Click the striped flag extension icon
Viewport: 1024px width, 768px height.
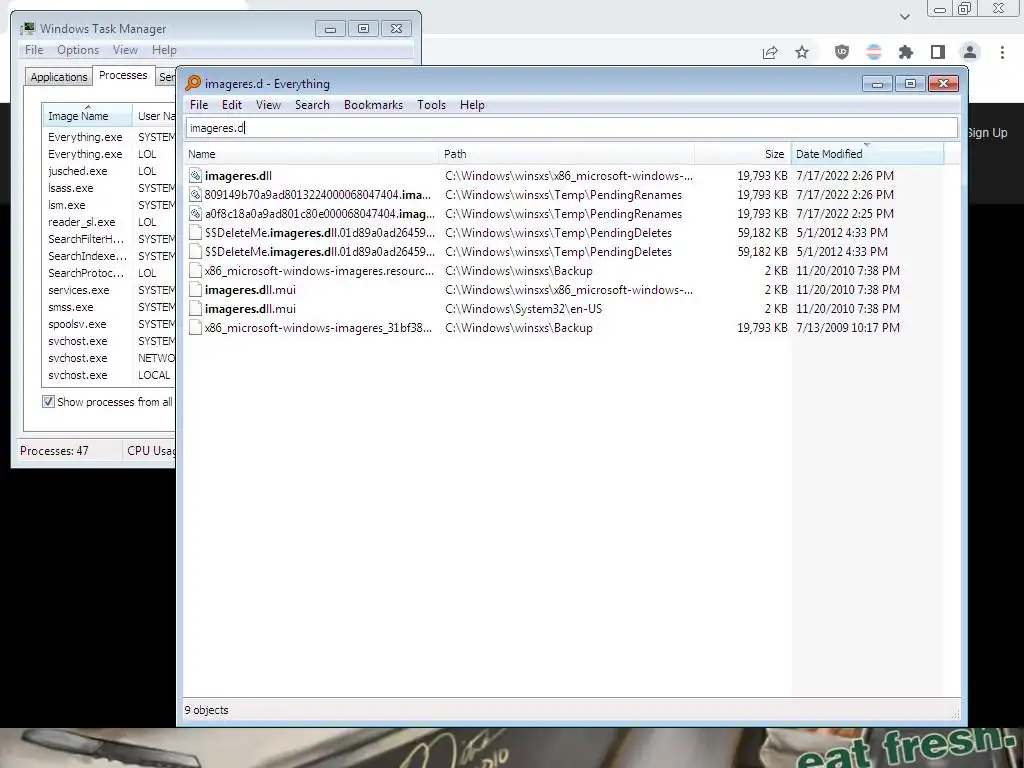coord(874,52)
